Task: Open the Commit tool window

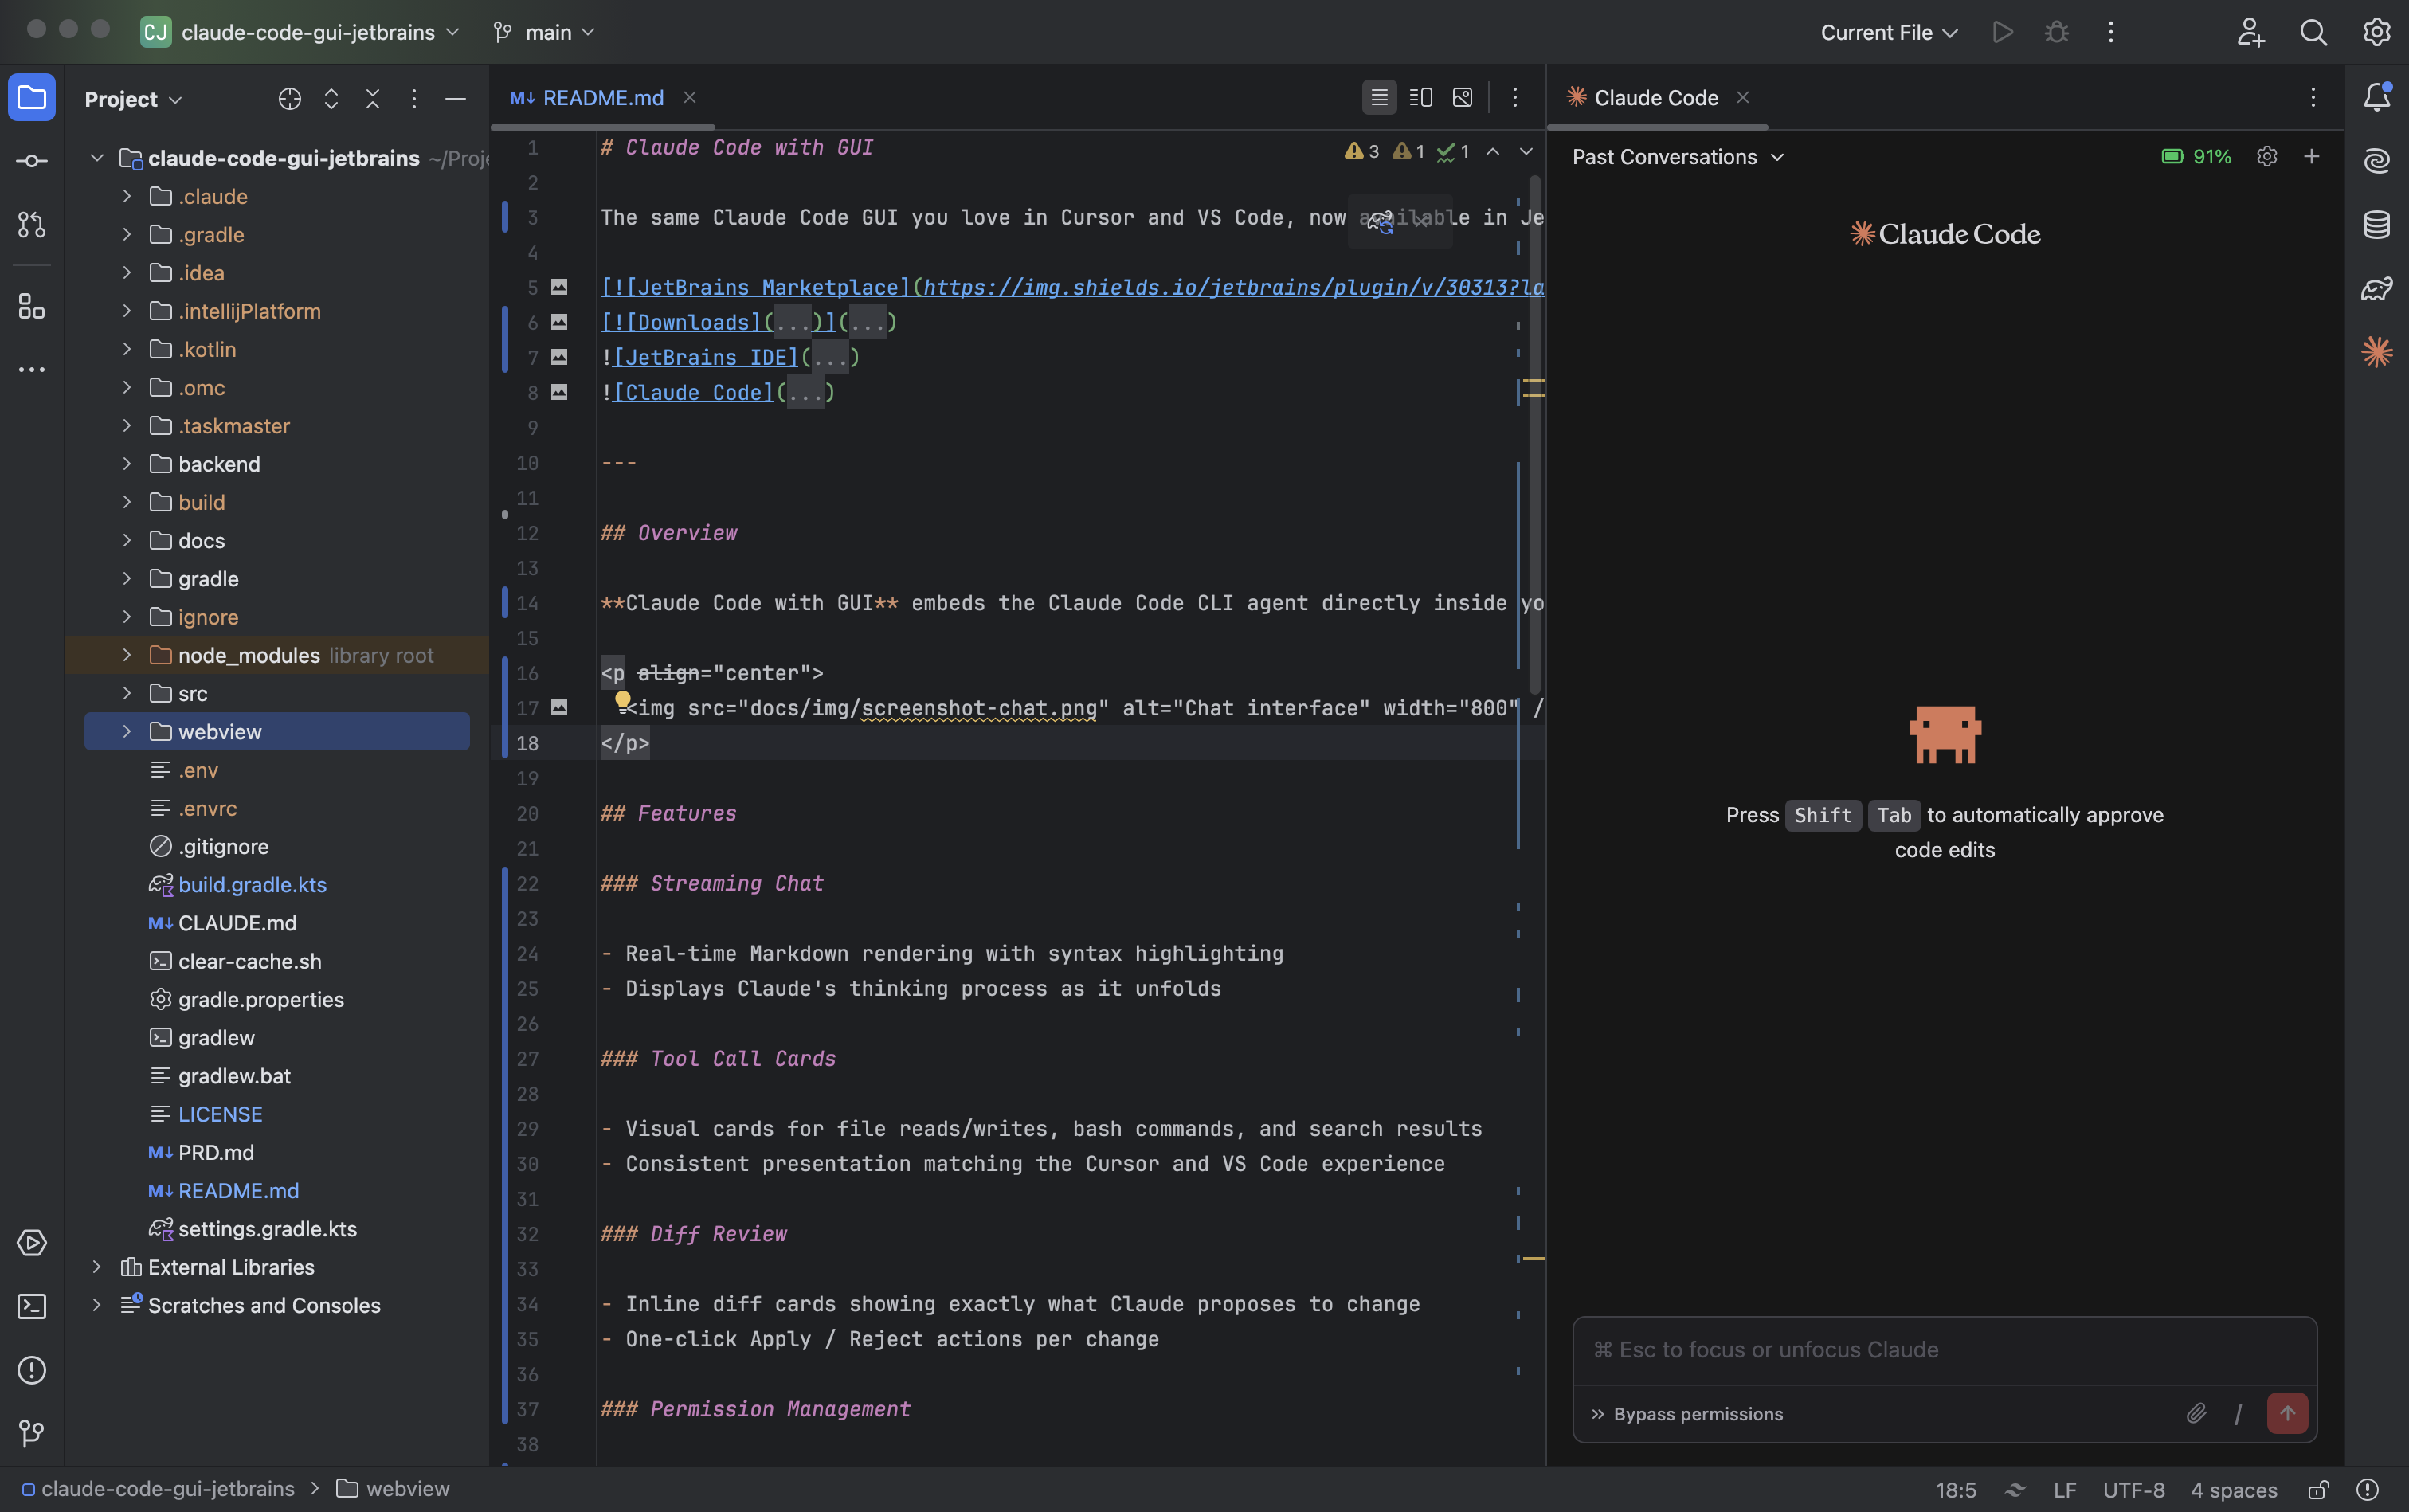Action: click(x=32, y=161)
